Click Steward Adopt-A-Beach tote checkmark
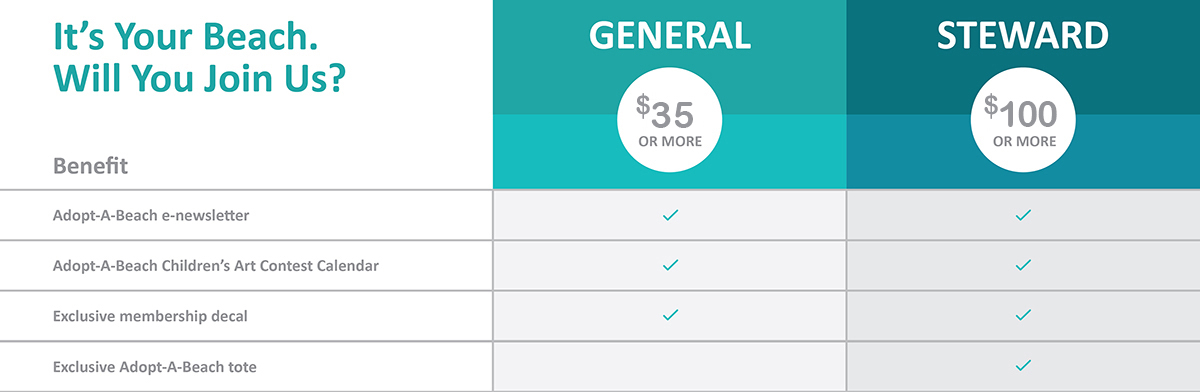This screenshot has width=1200, height=392. (x=1022, y=366)
